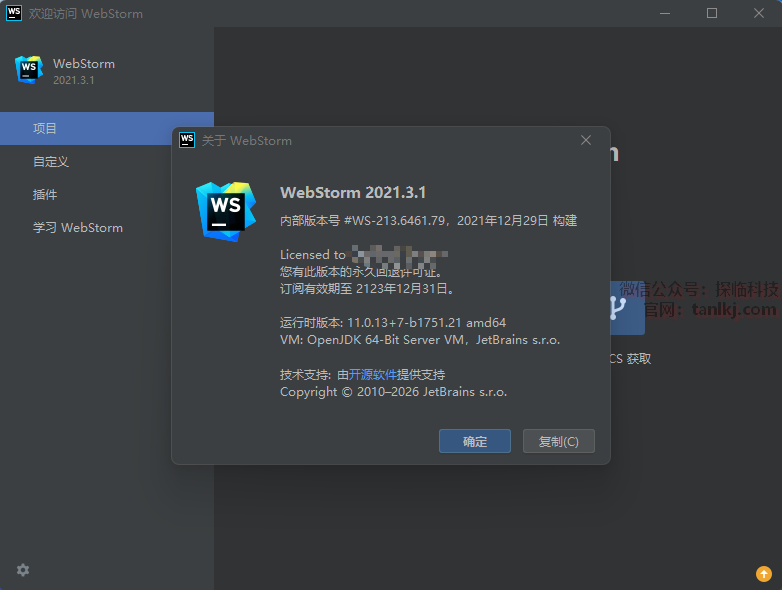Click the WS icon in welcome window title bar
This screenshot has height=590, width=782.
(13, 13)
